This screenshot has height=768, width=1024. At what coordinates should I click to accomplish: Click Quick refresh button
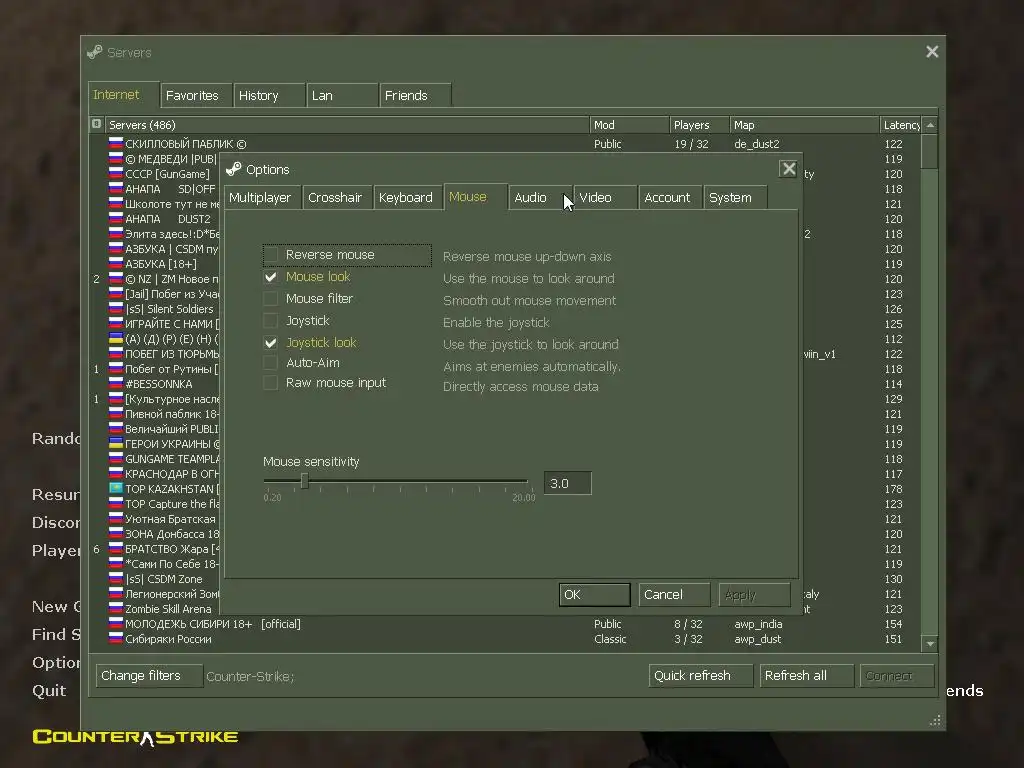pyautogui.click(x=701, y=675)
